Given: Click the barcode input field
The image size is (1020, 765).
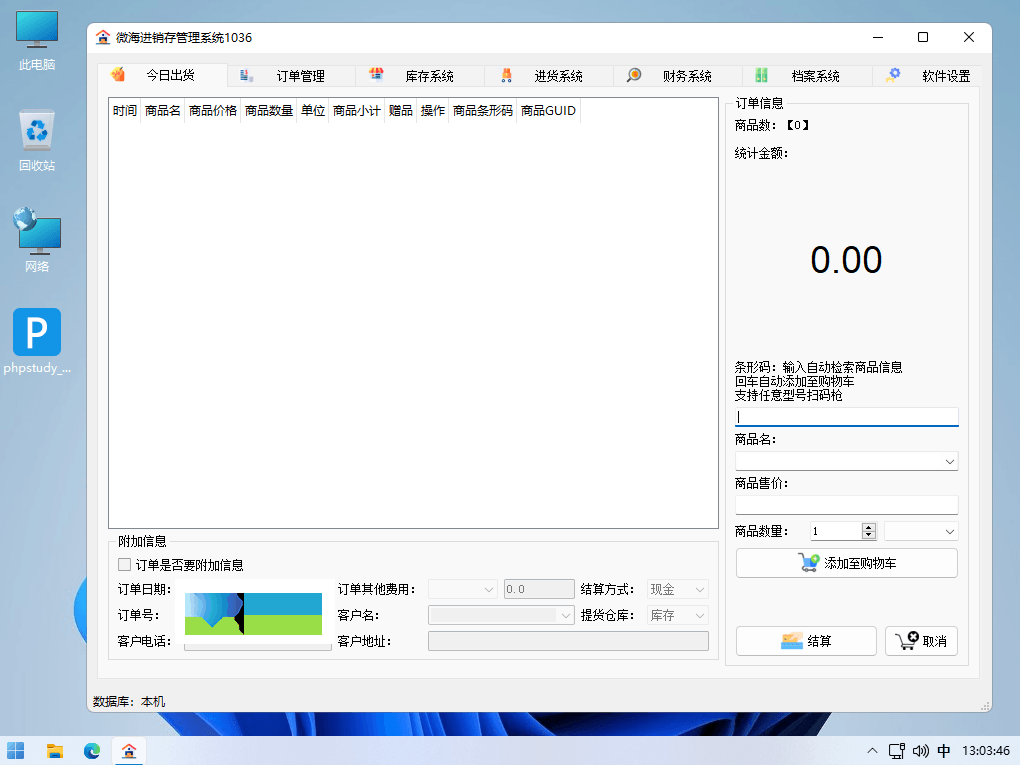Looking at the screenshot, I should point(846,417).
